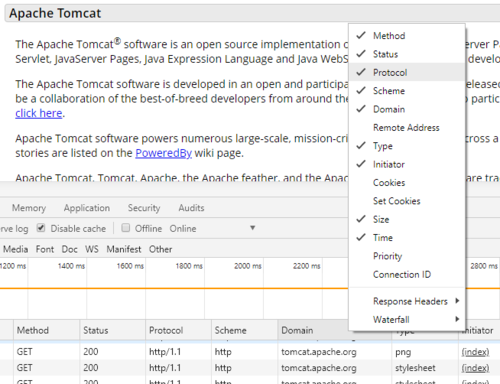Click the Apache Tomcat heading

click(55, 13)
